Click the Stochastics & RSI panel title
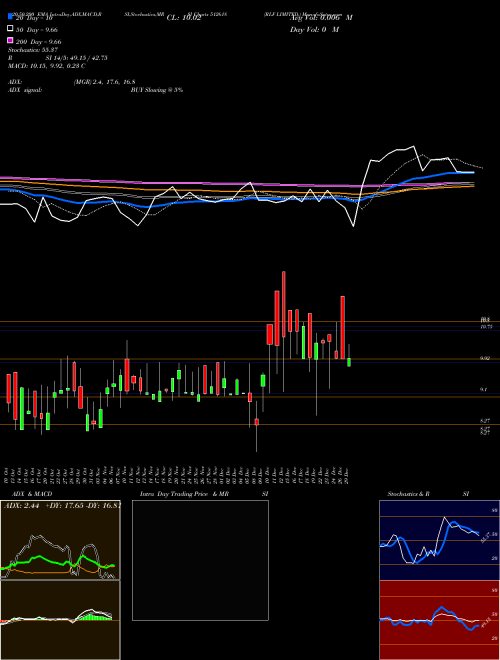 pos(428,494)
